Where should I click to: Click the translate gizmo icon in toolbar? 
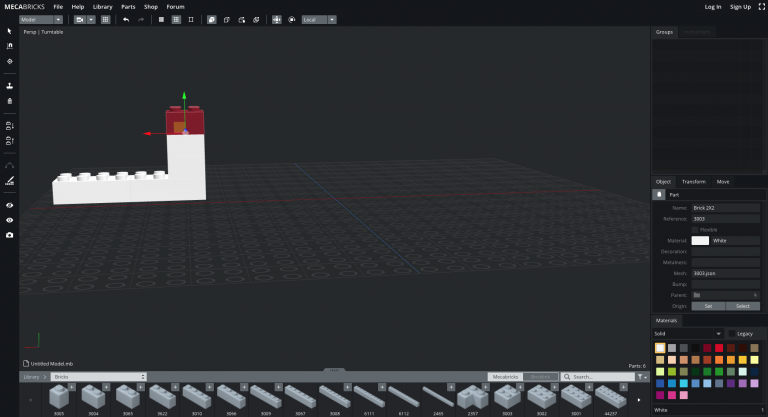(x=277, y=20)
